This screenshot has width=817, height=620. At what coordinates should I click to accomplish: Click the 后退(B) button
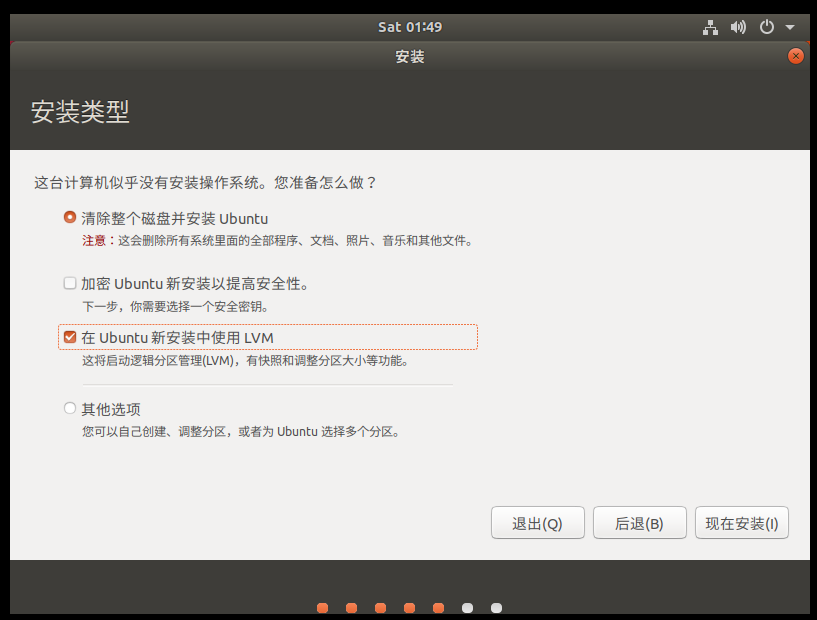[x=639, y=523]
